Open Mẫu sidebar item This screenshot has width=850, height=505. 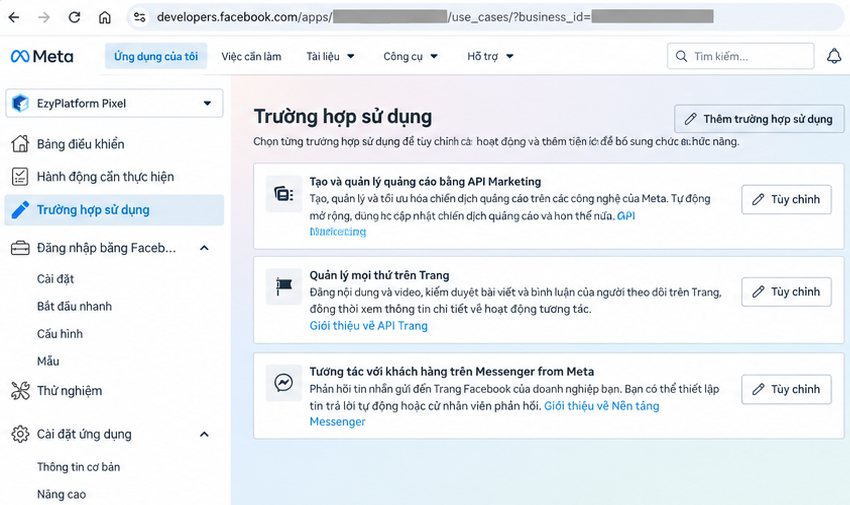tap(48, 361)
